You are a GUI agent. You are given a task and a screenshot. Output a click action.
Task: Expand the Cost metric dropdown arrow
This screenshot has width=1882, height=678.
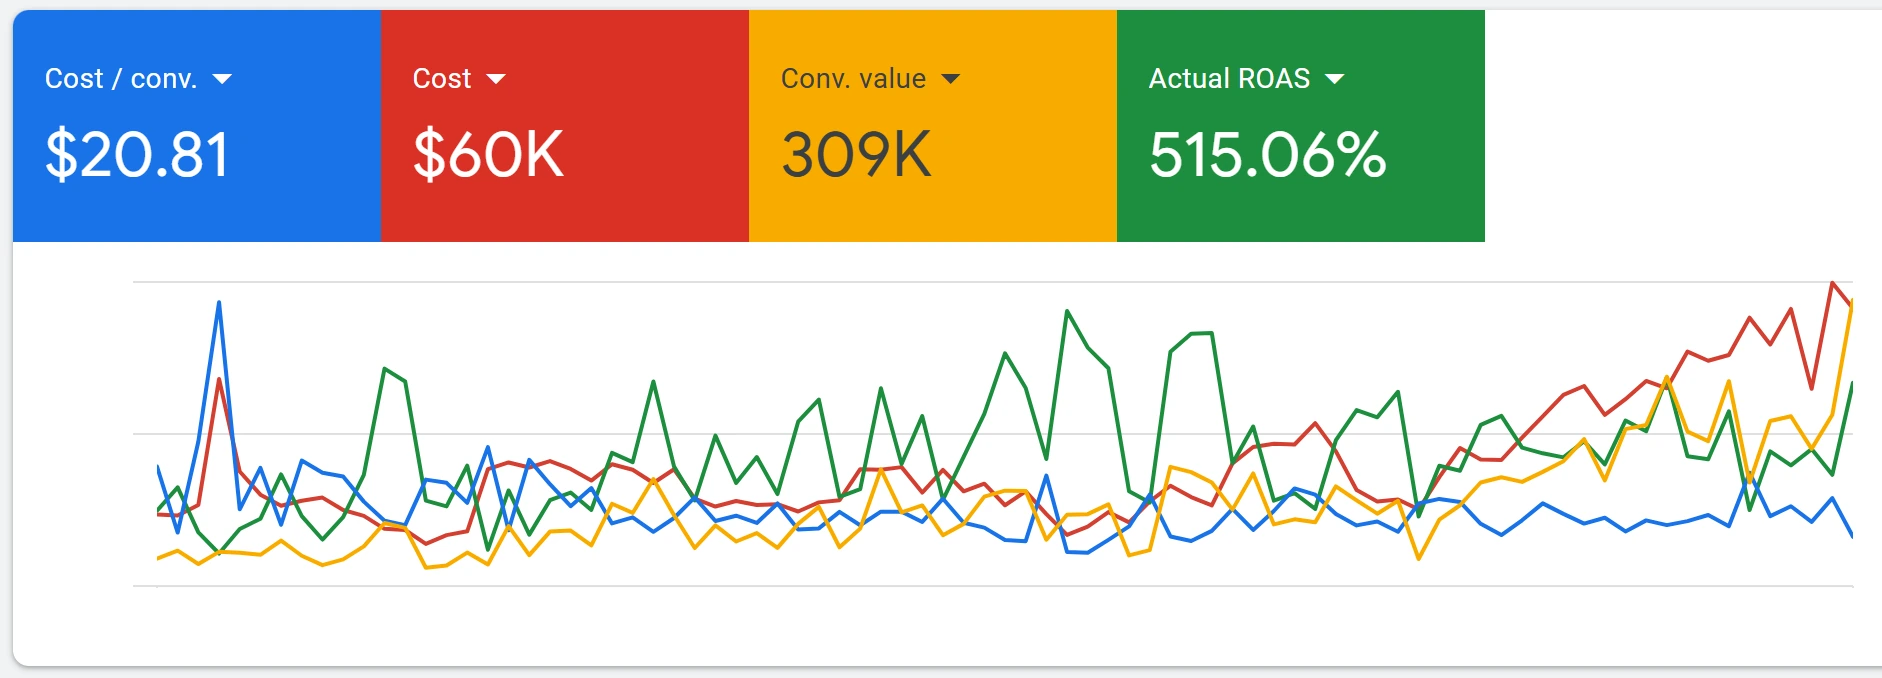[x=495, y=79]
